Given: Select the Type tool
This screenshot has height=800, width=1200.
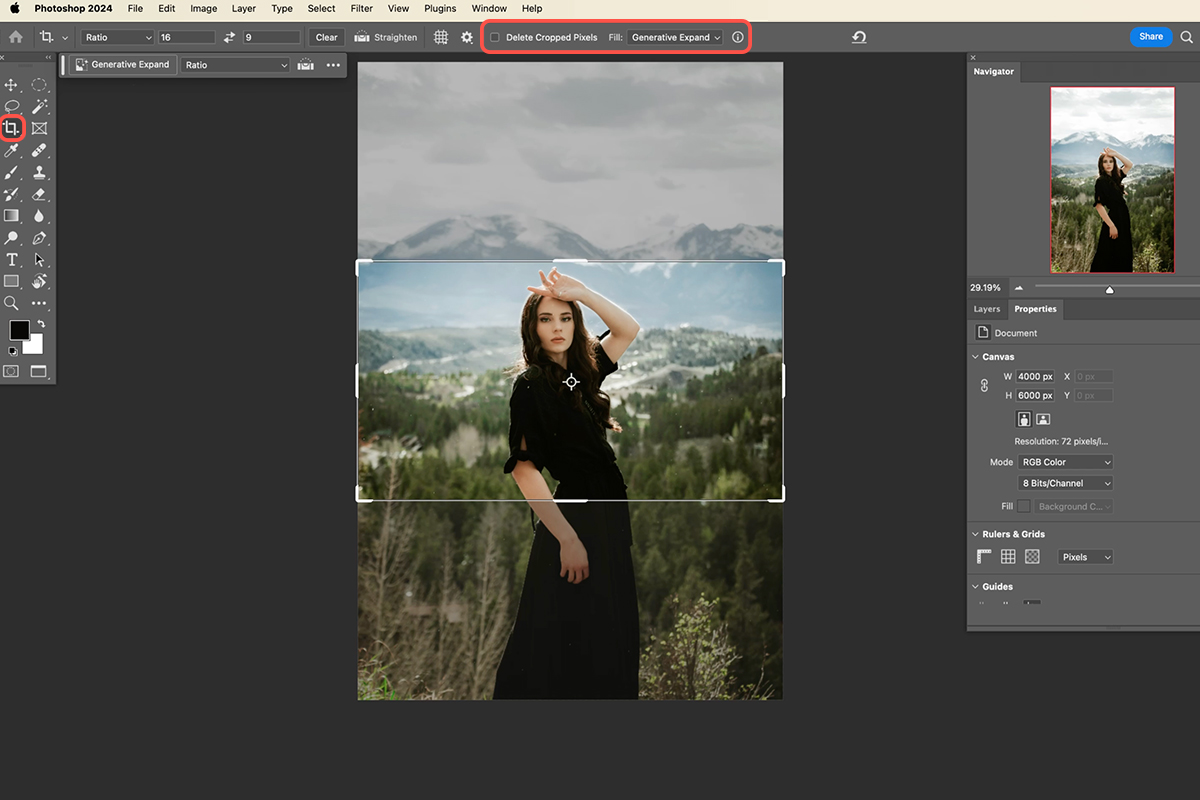Looking at the screenshot, I should click(12, 260).
